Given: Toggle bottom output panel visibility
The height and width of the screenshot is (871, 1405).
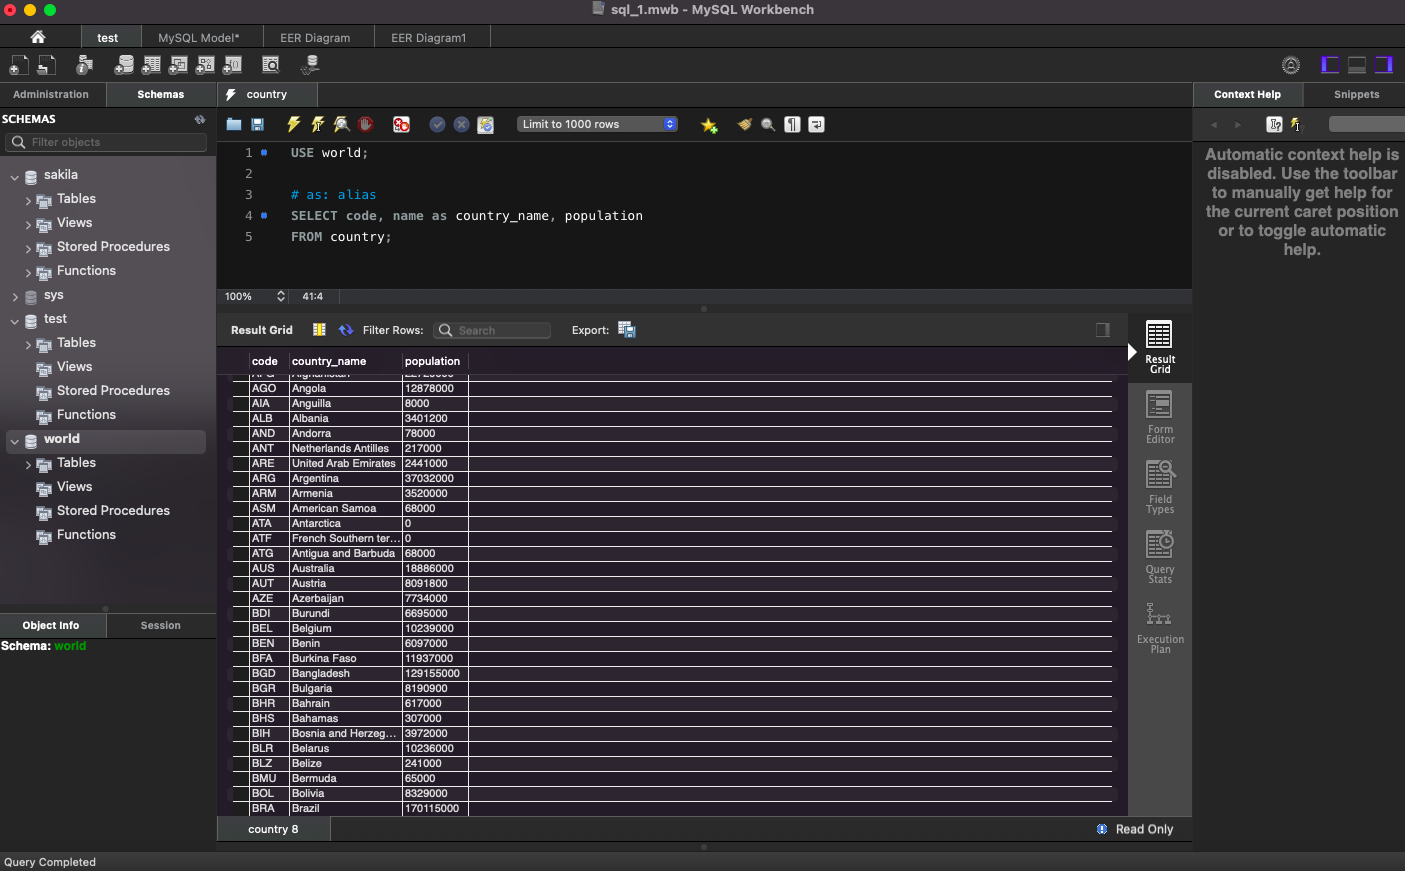Looking at the screenshot, I should point(1357,65).
